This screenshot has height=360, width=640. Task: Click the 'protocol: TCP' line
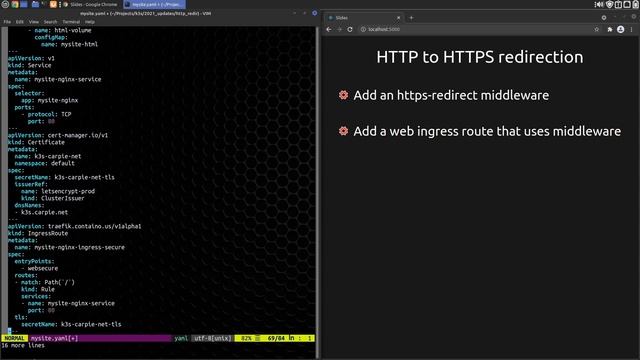[49, 114]
